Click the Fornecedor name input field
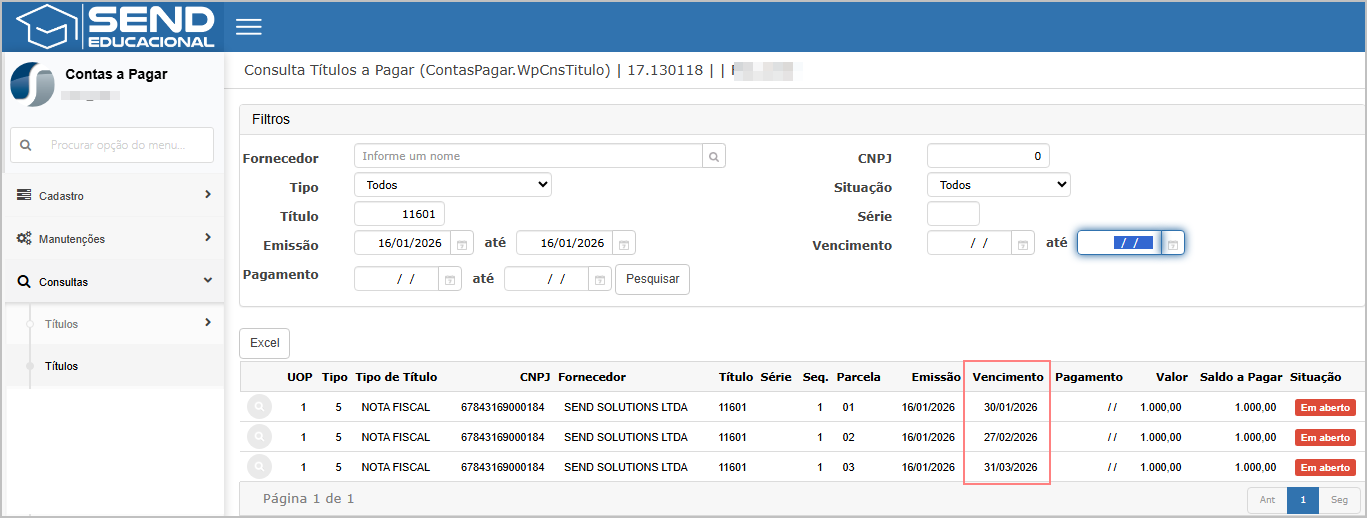1367x518 pixels. point(528,156)
